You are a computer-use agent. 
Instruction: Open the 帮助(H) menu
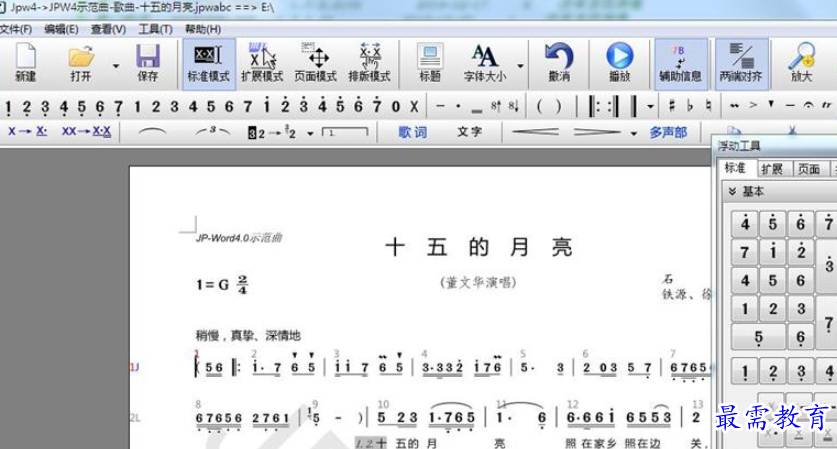(203, 29)
